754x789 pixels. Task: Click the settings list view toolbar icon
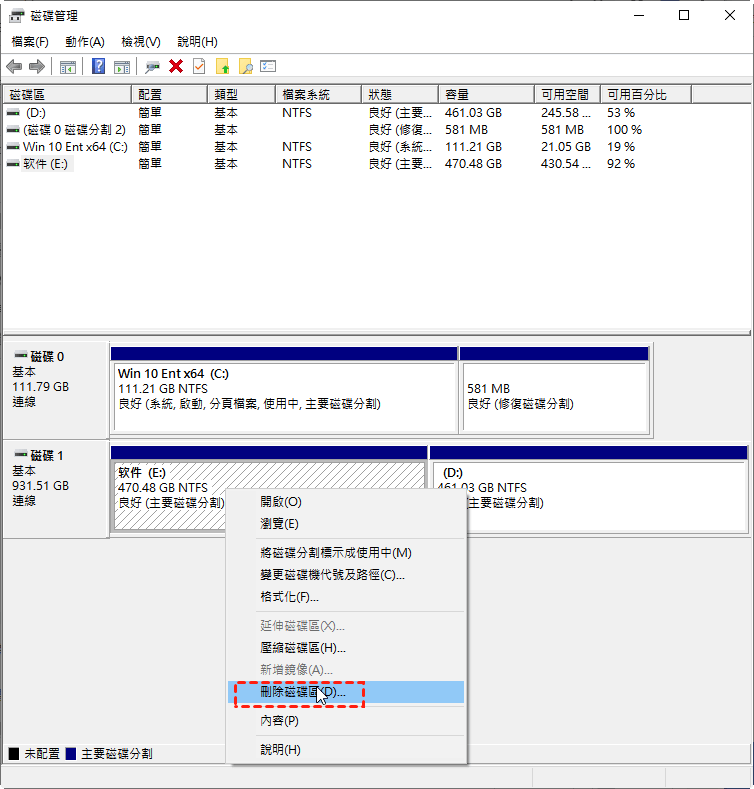pyautogui.click(x=268, y=66)
